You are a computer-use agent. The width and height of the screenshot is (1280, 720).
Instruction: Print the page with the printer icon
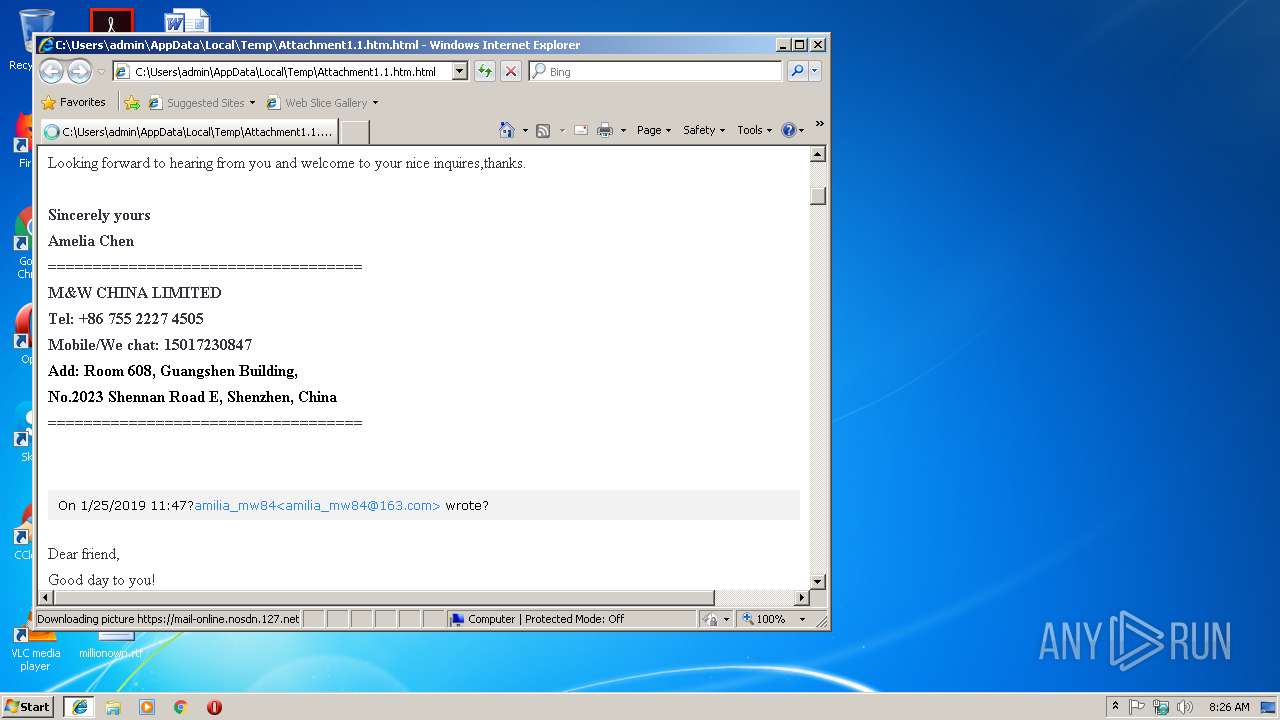point(605,130)
